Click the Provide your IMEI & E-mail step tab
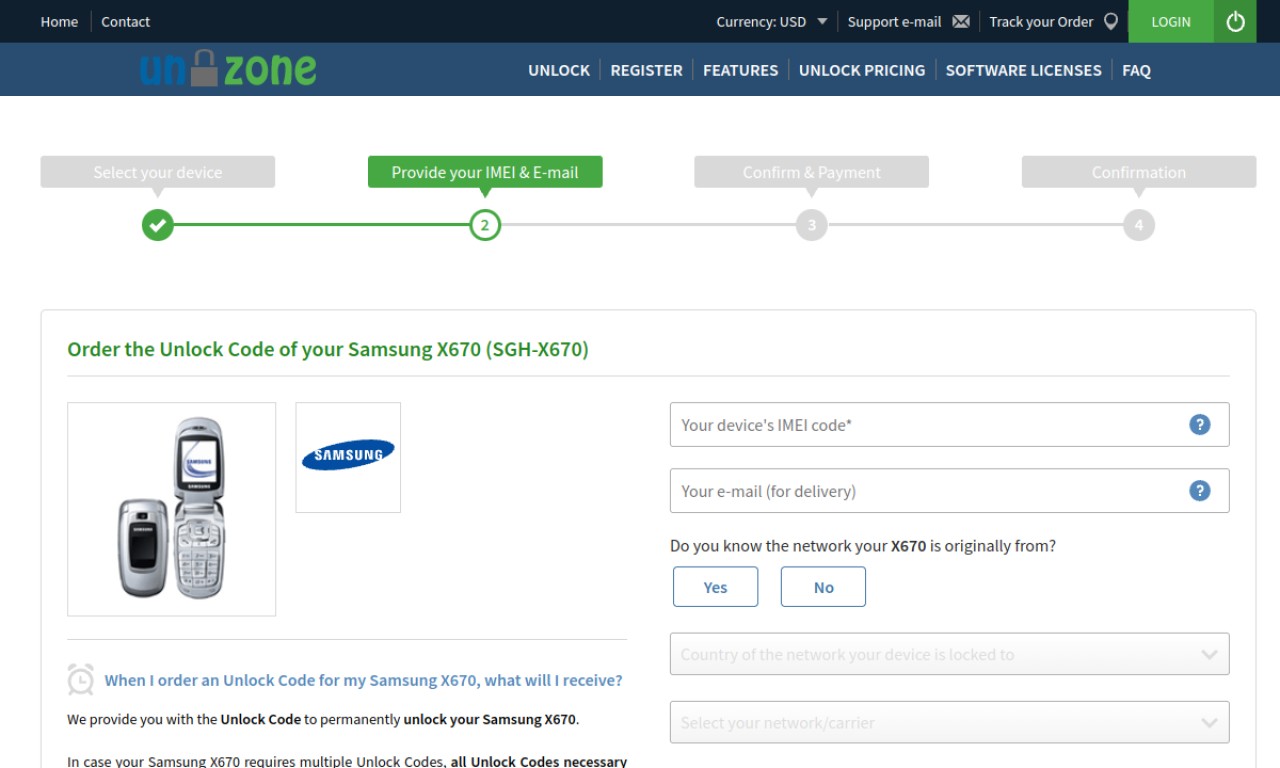Viewport: 1280px width, 768px height. (485, 172)
